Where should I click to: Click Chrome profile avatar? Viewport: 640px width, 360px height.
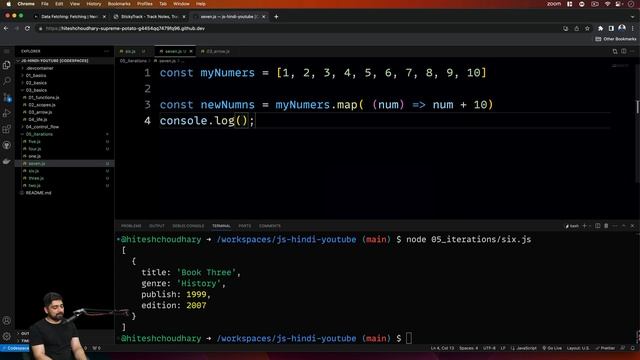pyautogui.click(x=622, y=28)
